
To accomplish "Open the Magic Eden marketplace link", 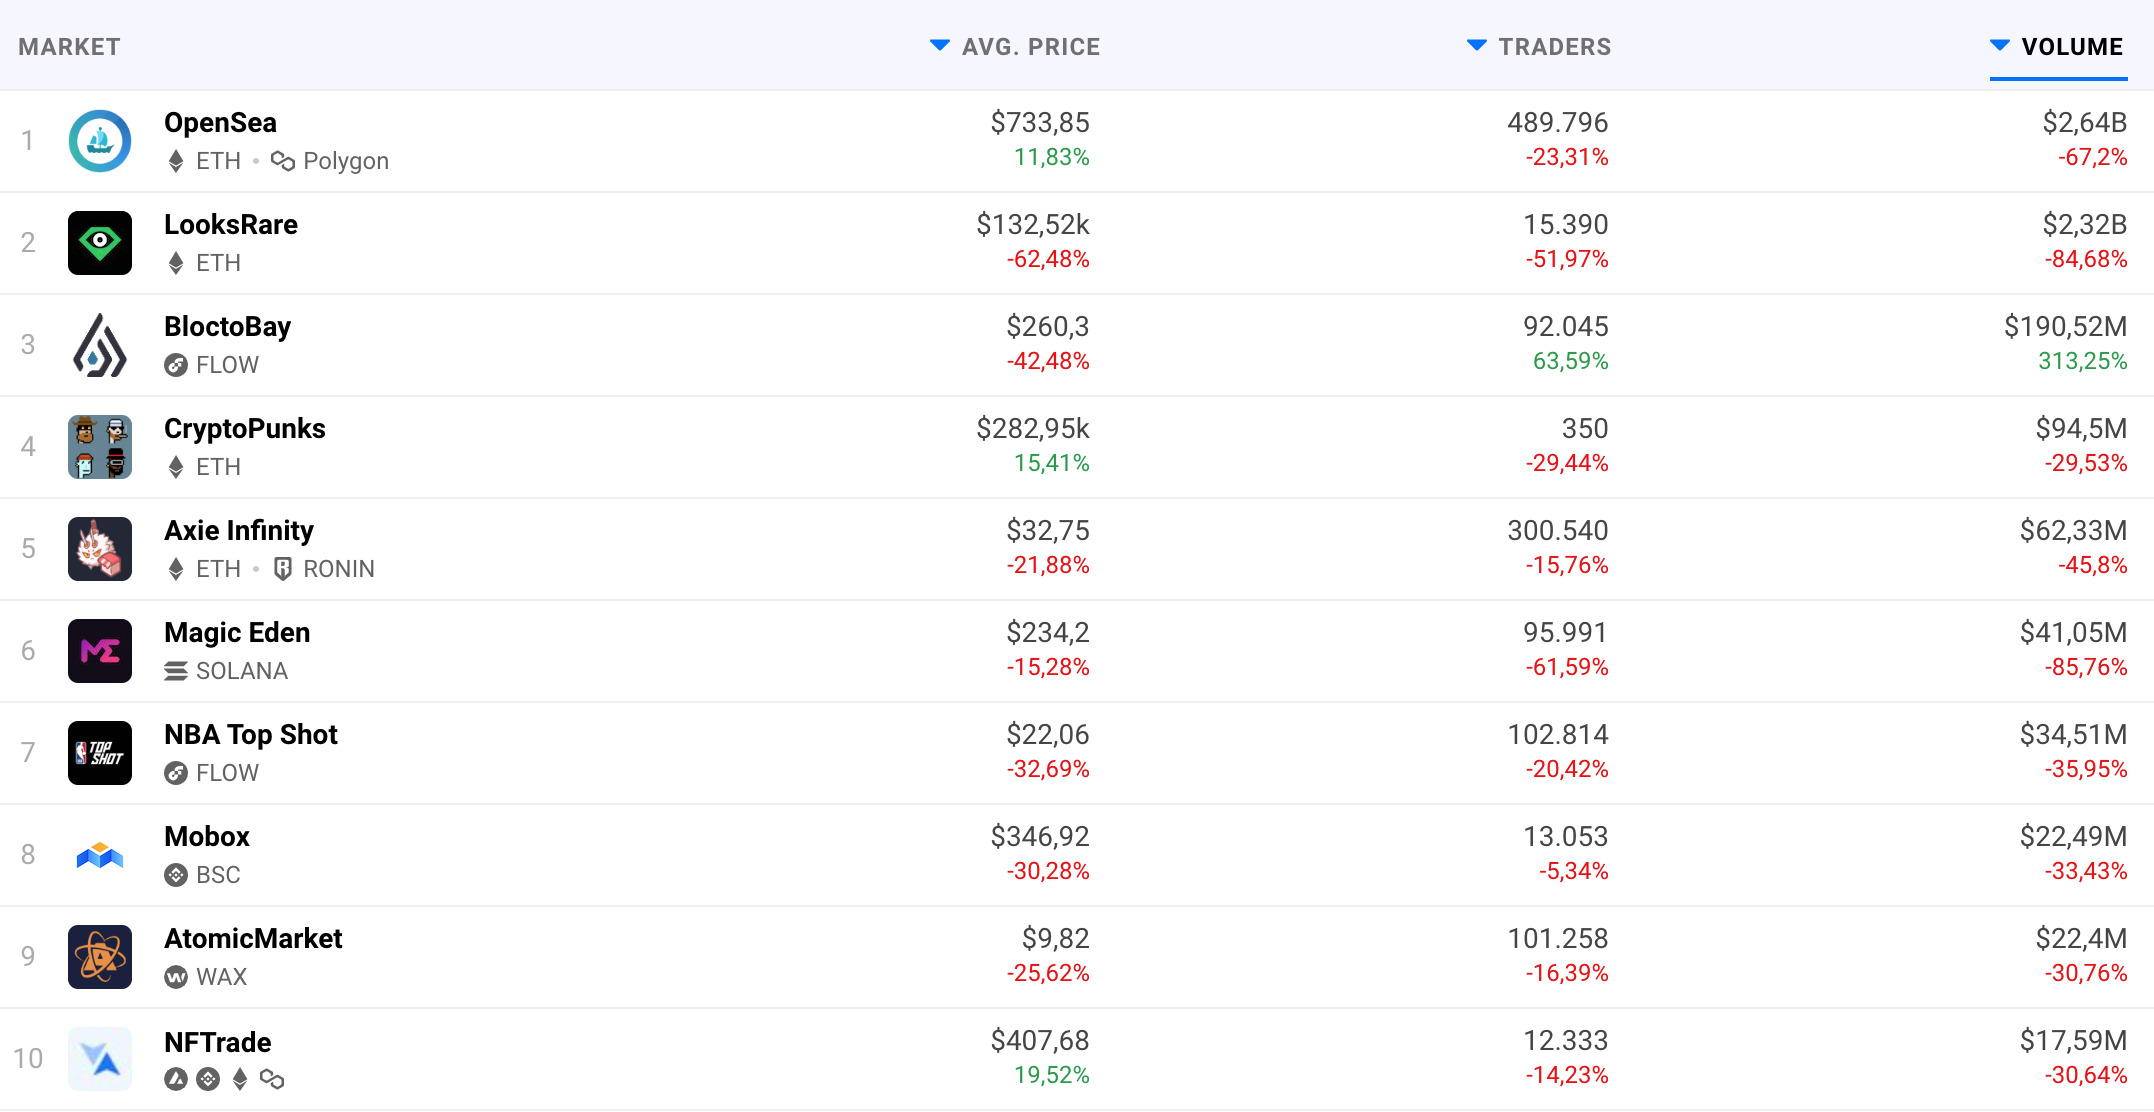I will coord(237,633).
